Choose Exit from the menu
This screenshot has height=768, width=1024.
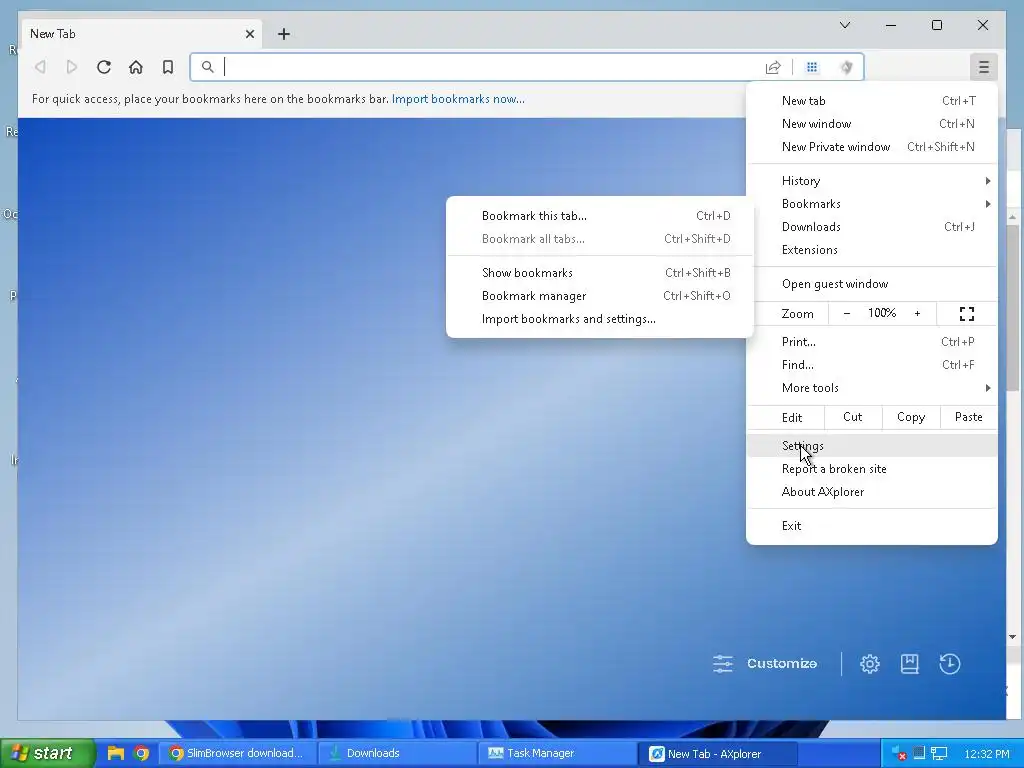pyautogui.click(x=872, y=526)
